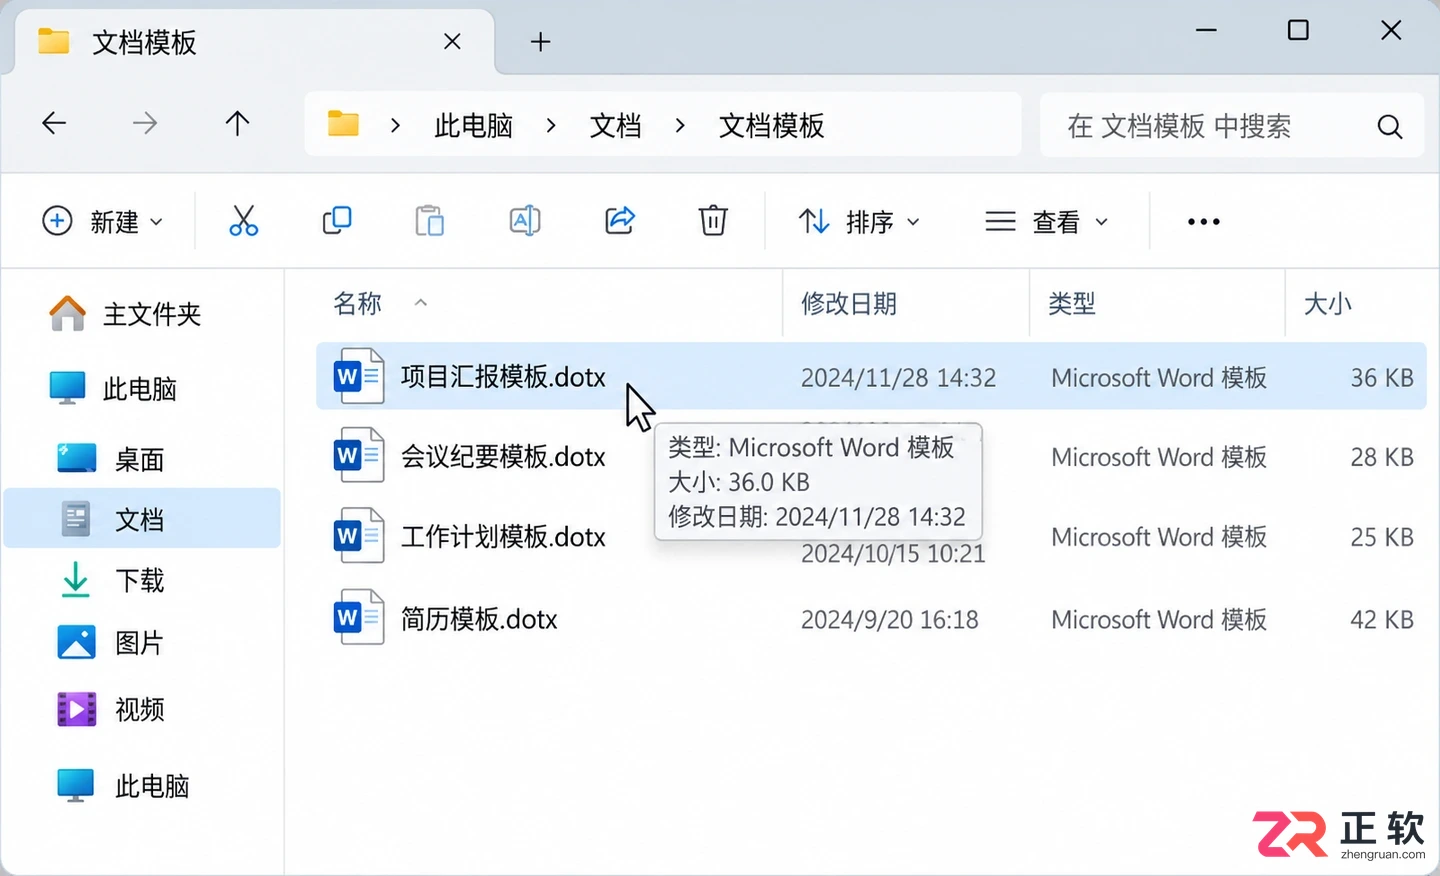The width and height of the screenshot is (1440, 876).
Task: Sort by the 类型 column header
Action: pos(1072,303)
